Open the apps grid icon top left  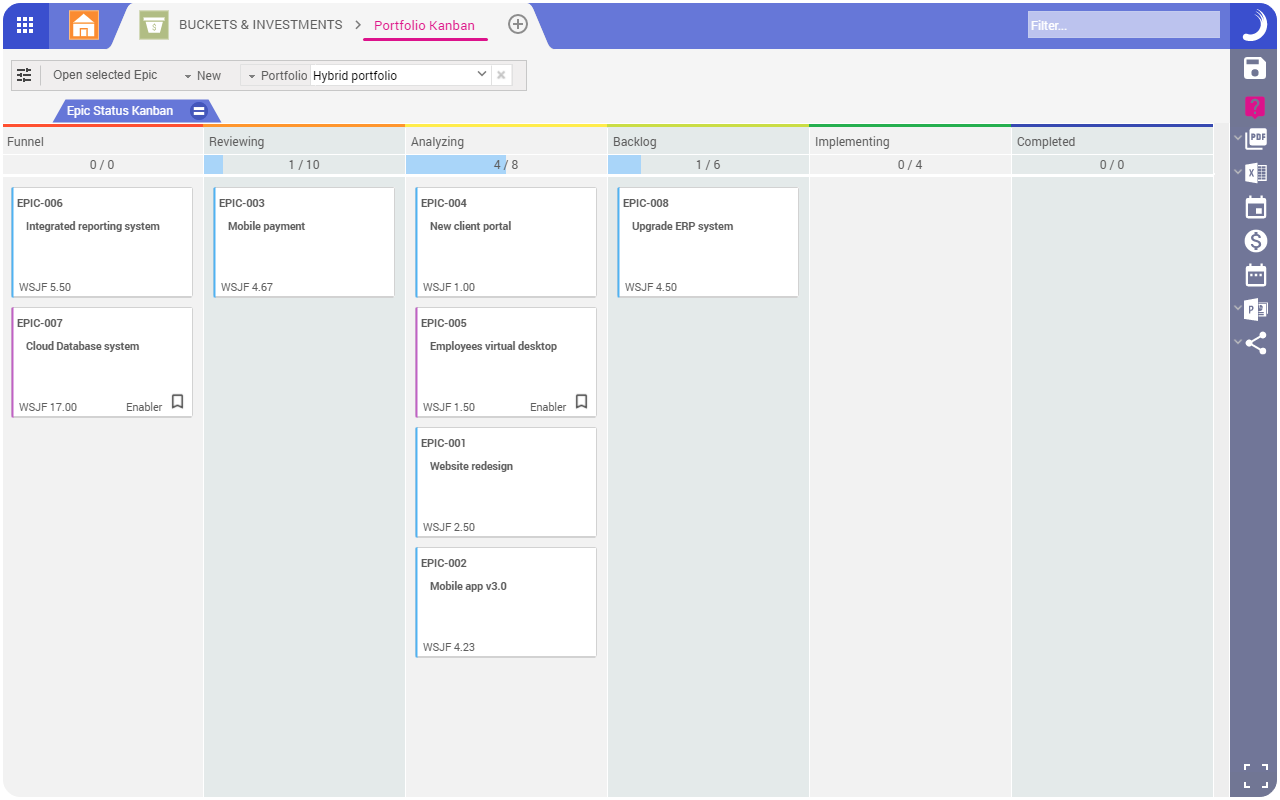click(x=25, y=26)
